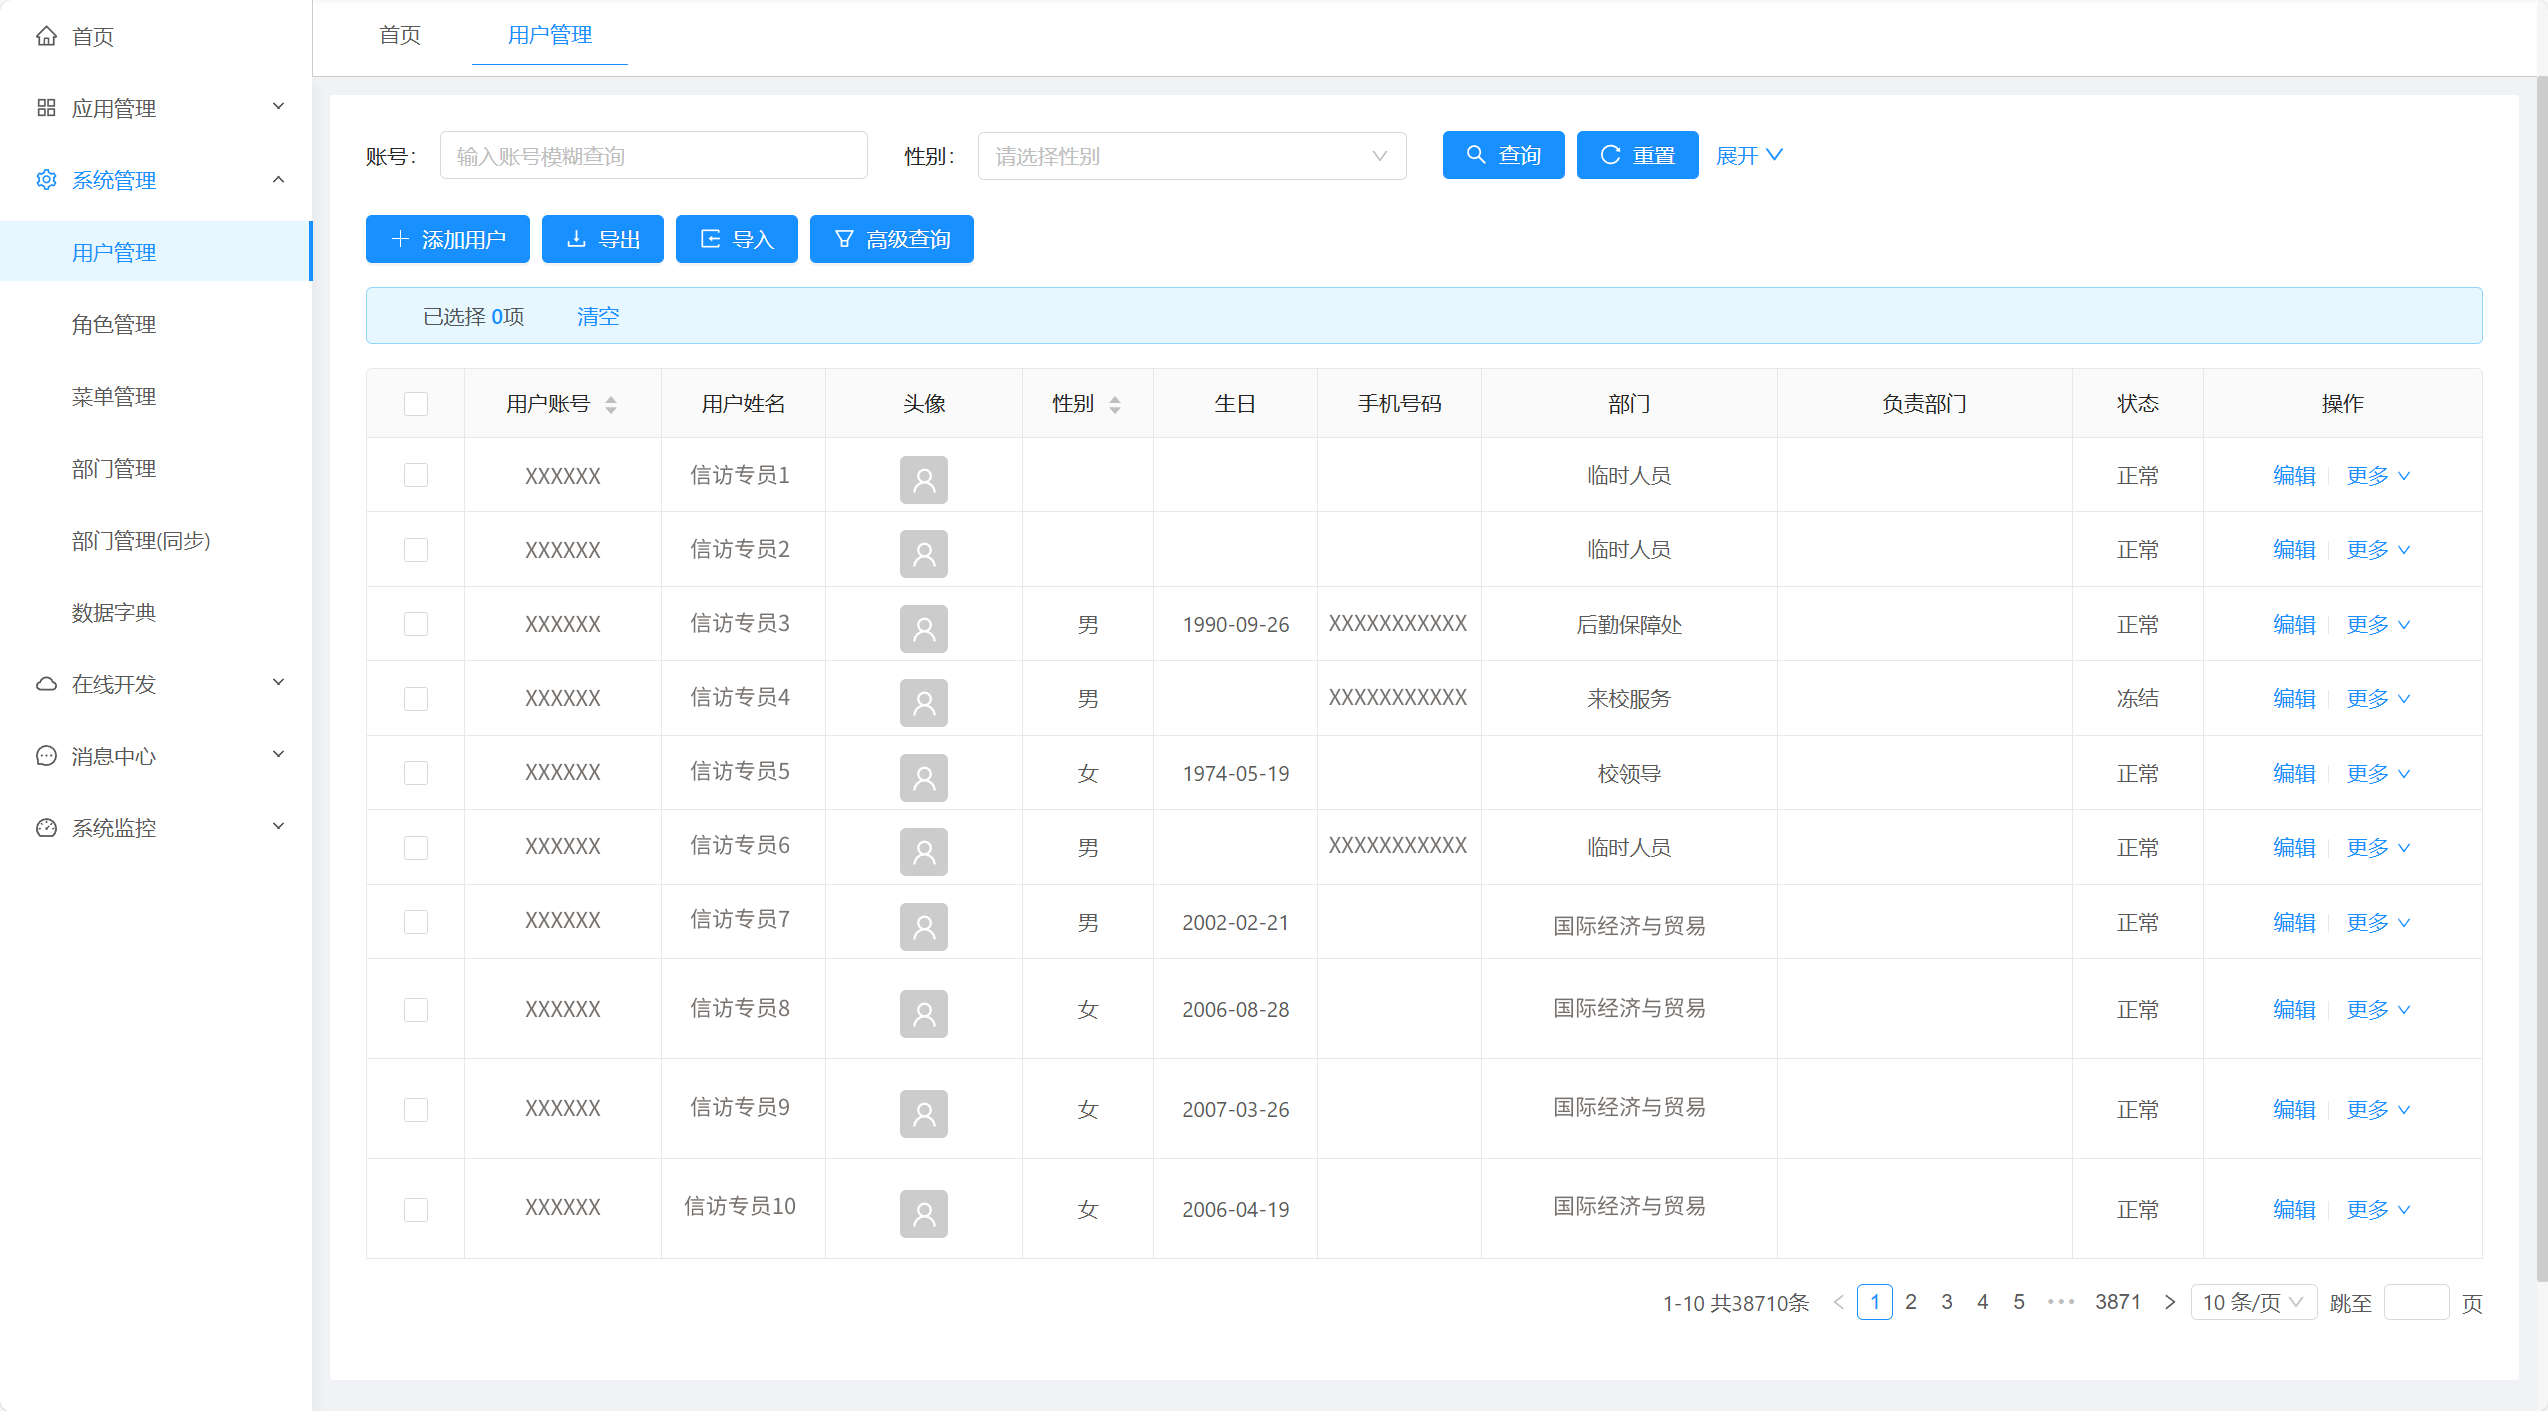The image size is (2548, 1411).
Task: Expand the 应用管理 sidebar menu
Action: click(156, 108)
